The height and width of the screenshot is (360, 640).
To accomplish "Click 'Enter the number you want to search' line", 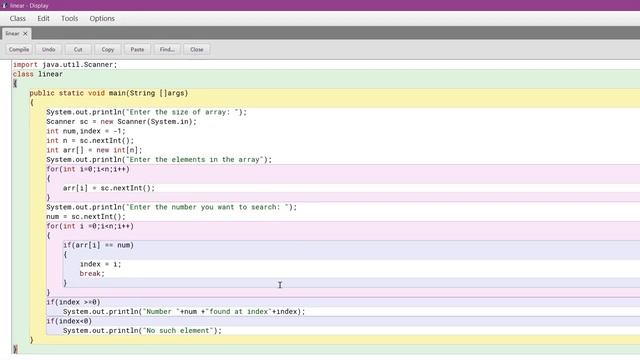I will (x=171, y=207).
